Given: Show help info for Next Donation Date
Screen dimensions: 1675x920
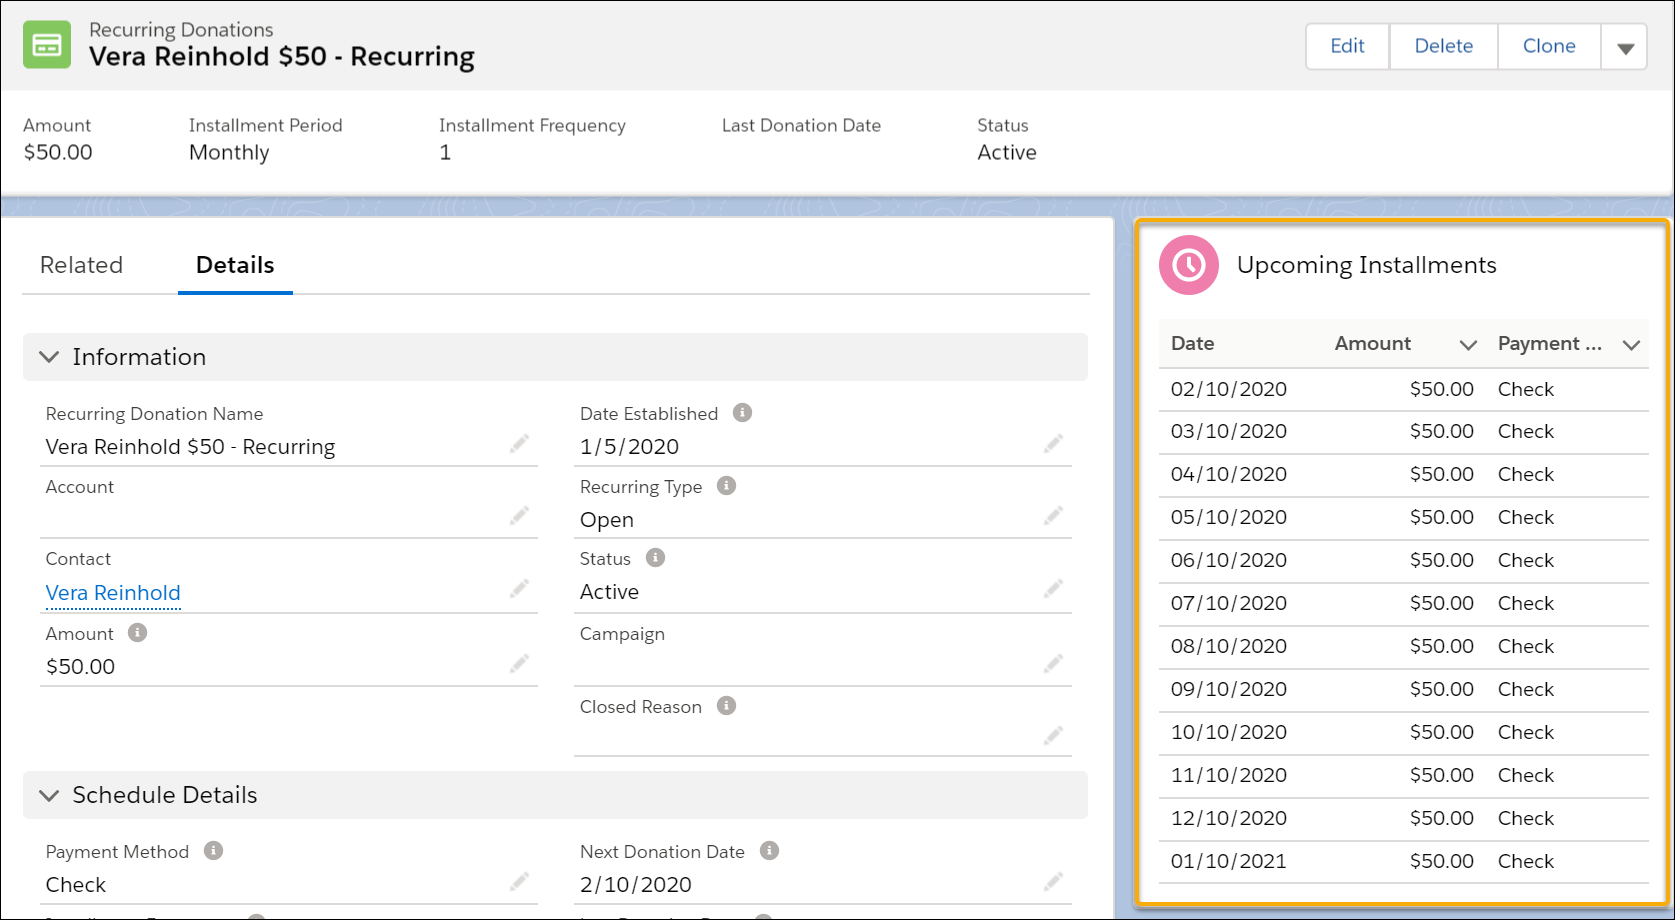Looking at the screenshot, I should [x=769, y=850].
